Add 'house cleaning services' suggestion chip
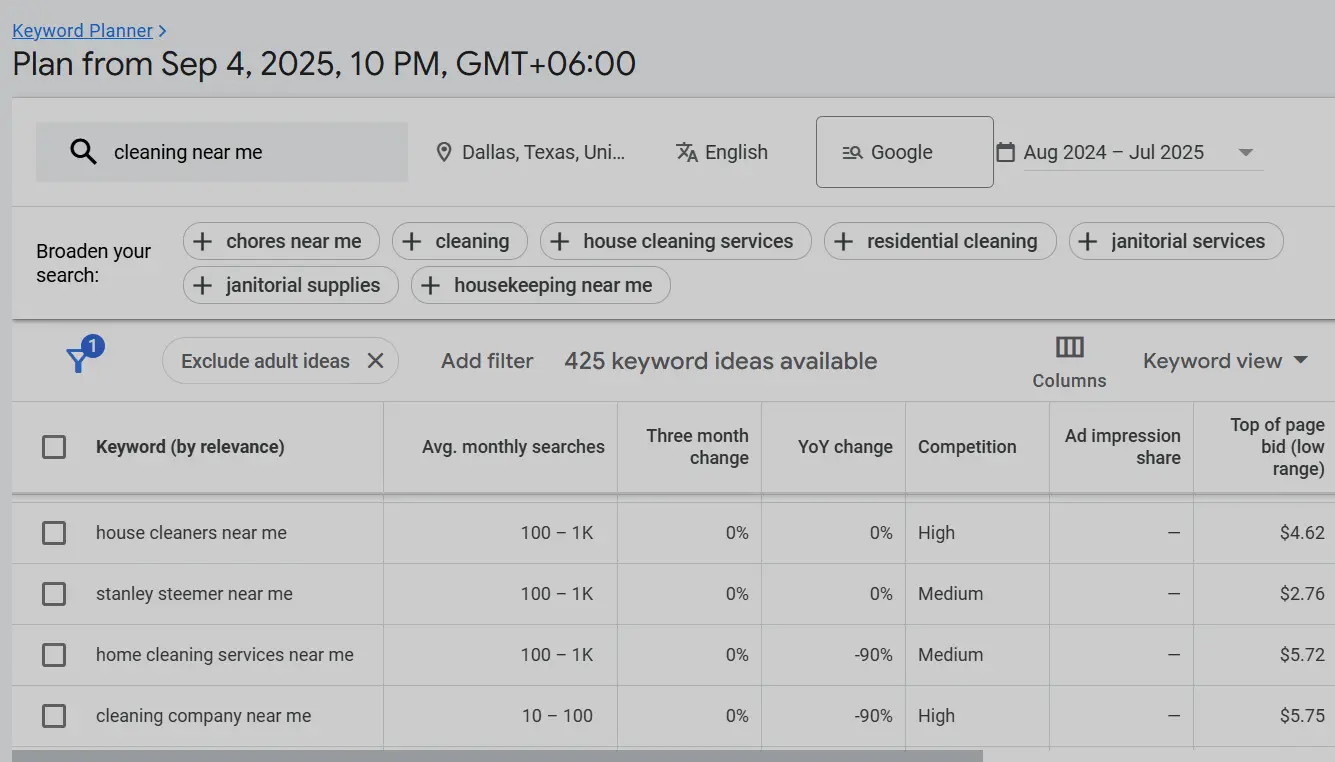The width and height of the screenshot is (1335, 762). click(x=676, y=241)
